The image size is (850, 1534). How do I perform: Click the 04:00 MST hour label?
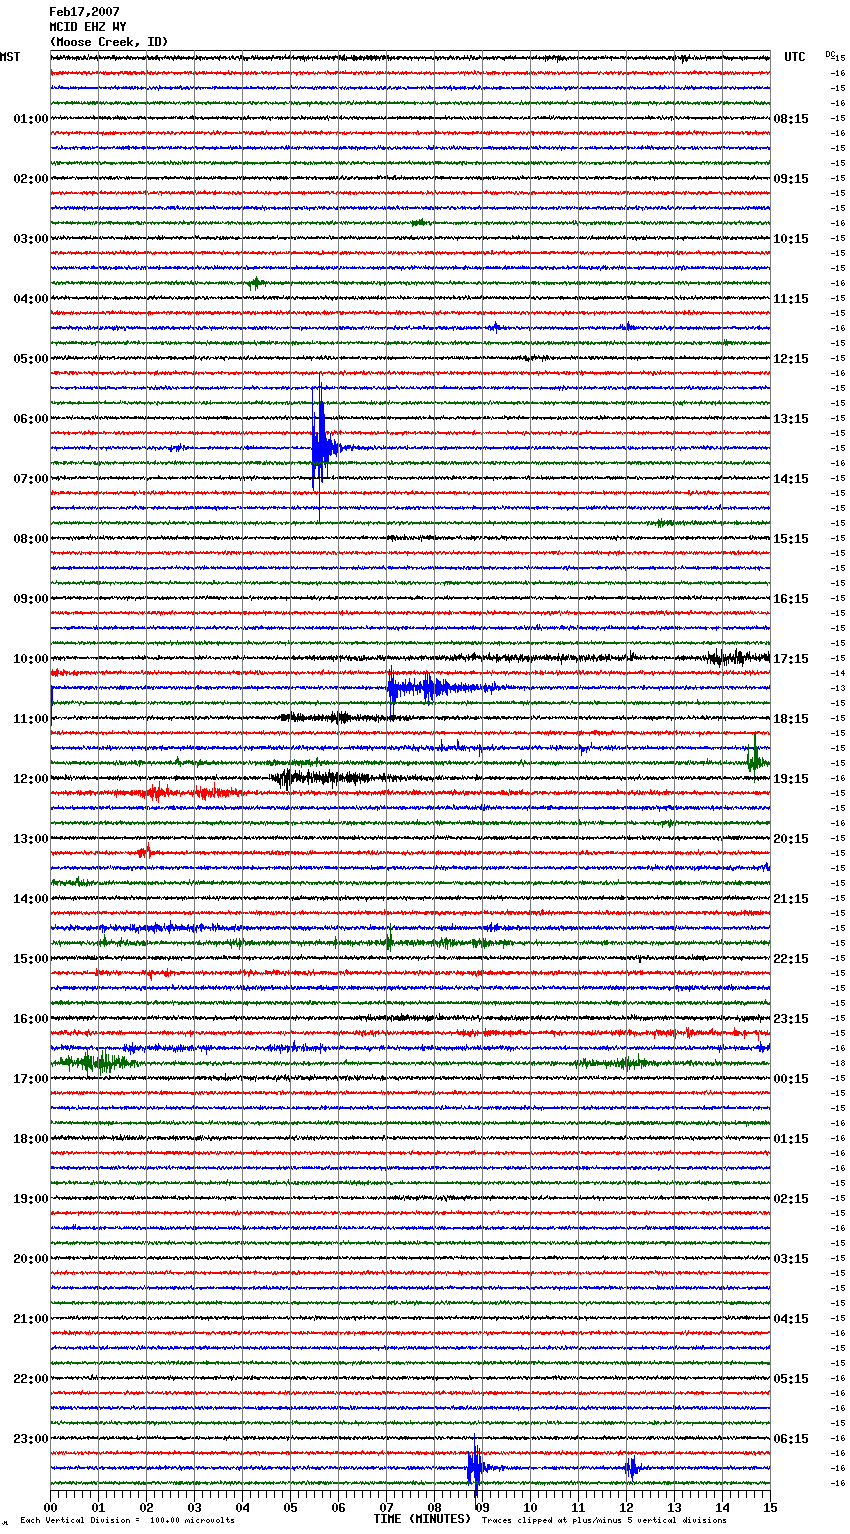tap(31, 299)
